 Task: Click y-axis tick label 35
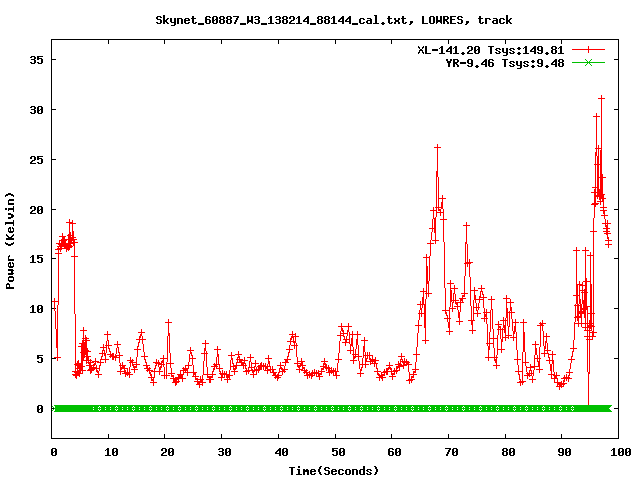36,60
